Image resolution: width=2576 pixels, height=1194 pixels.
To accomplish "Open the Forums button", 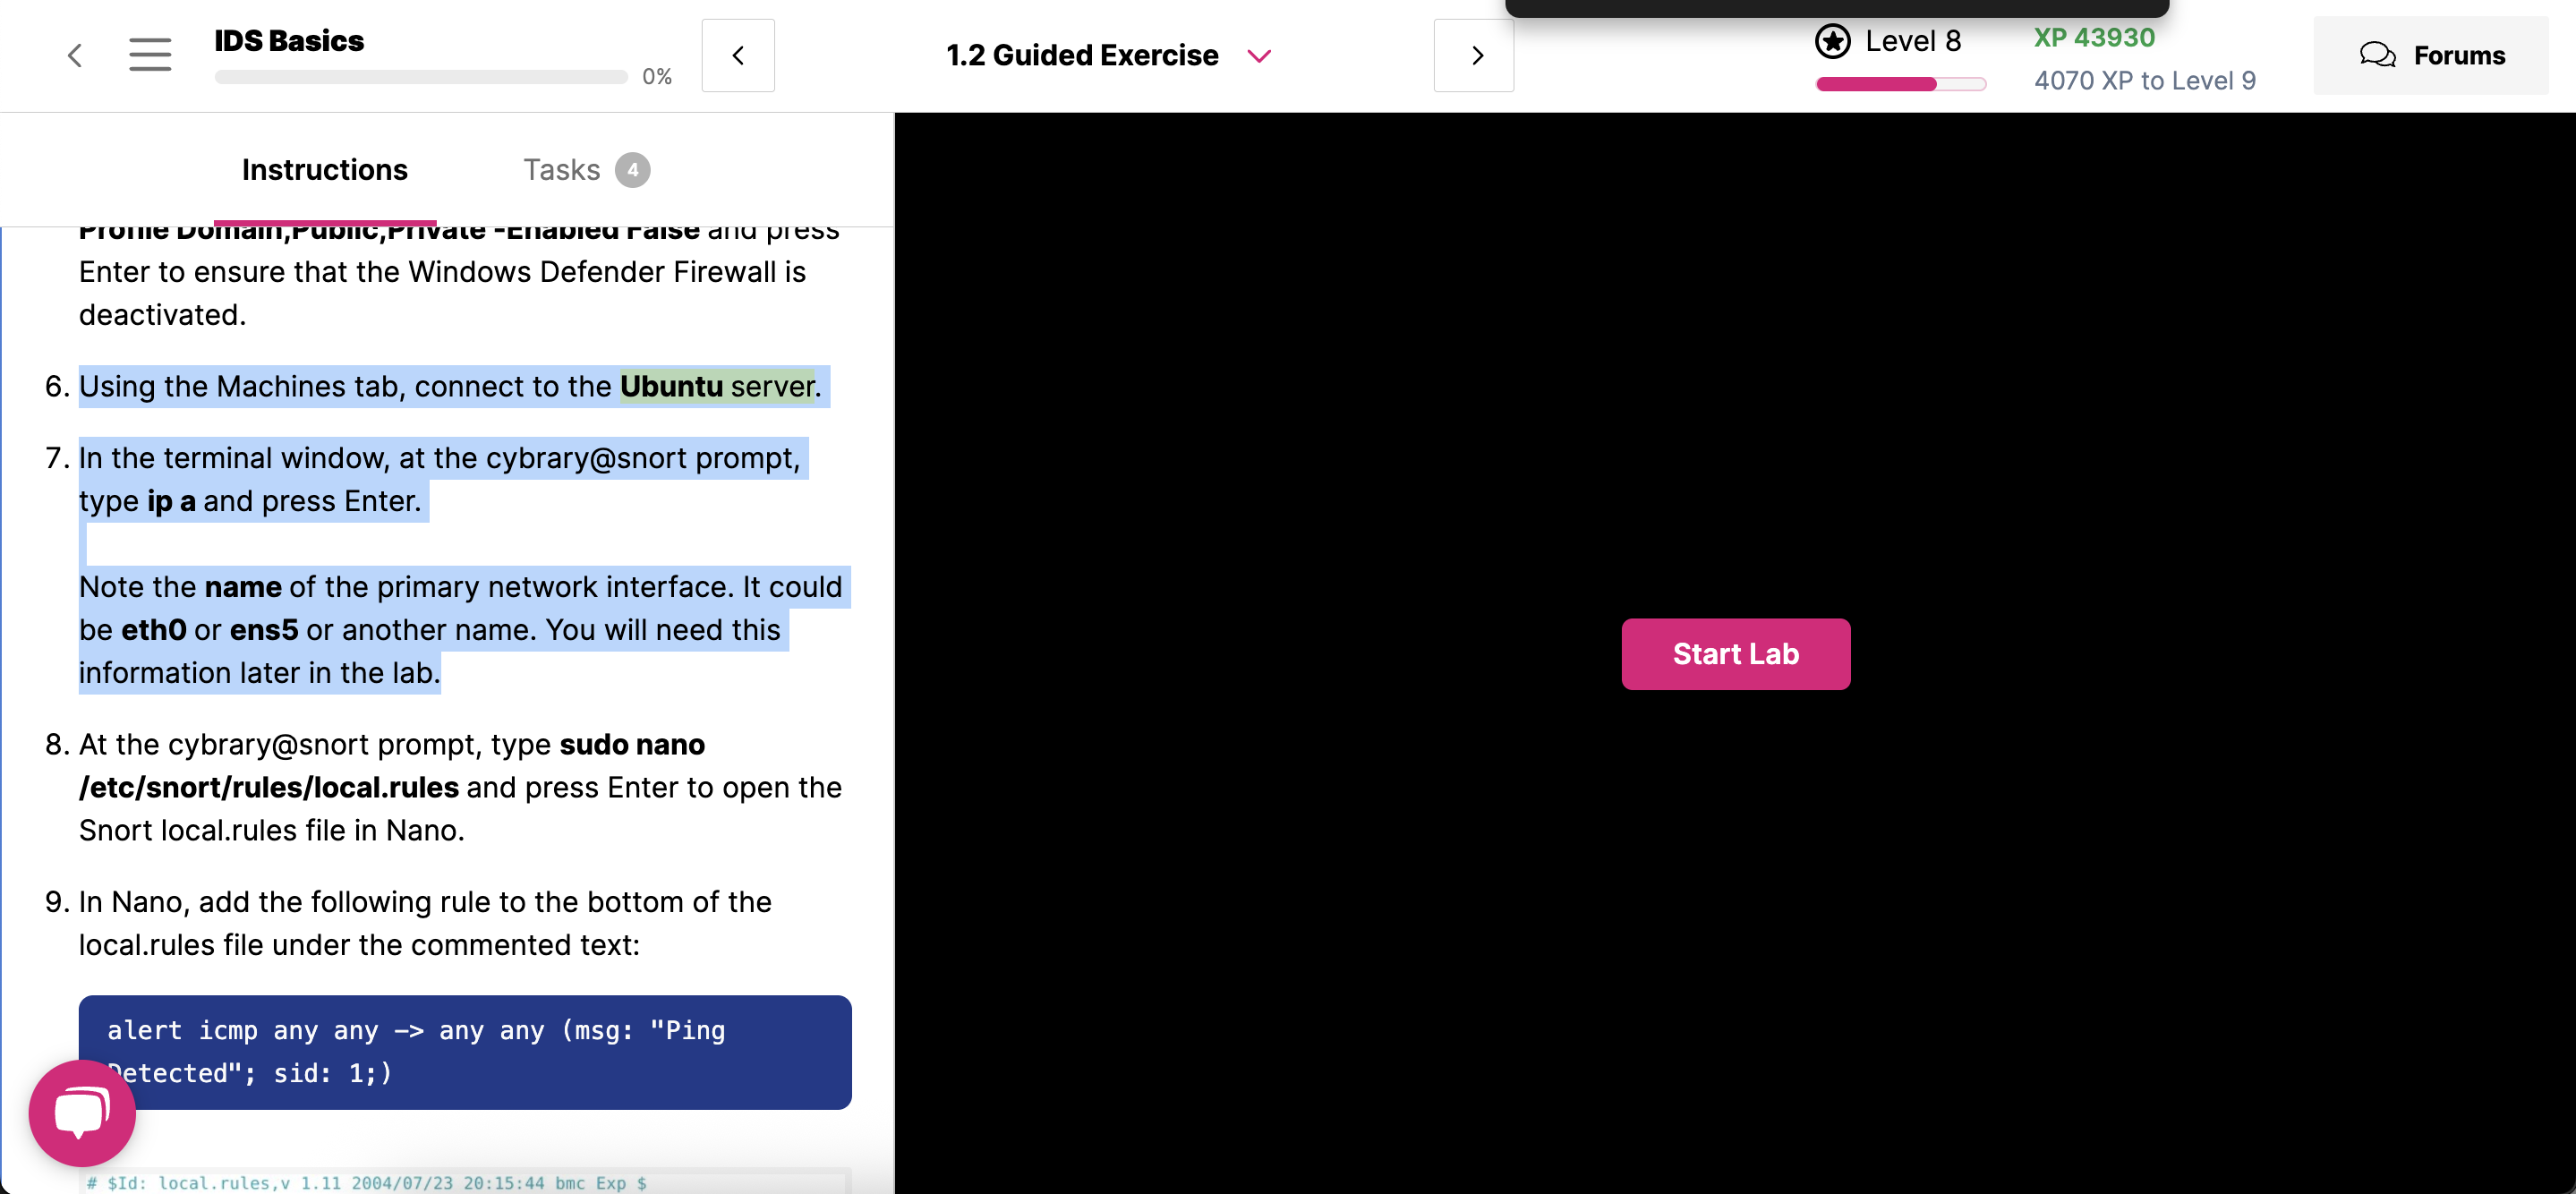I will 2431,55.
